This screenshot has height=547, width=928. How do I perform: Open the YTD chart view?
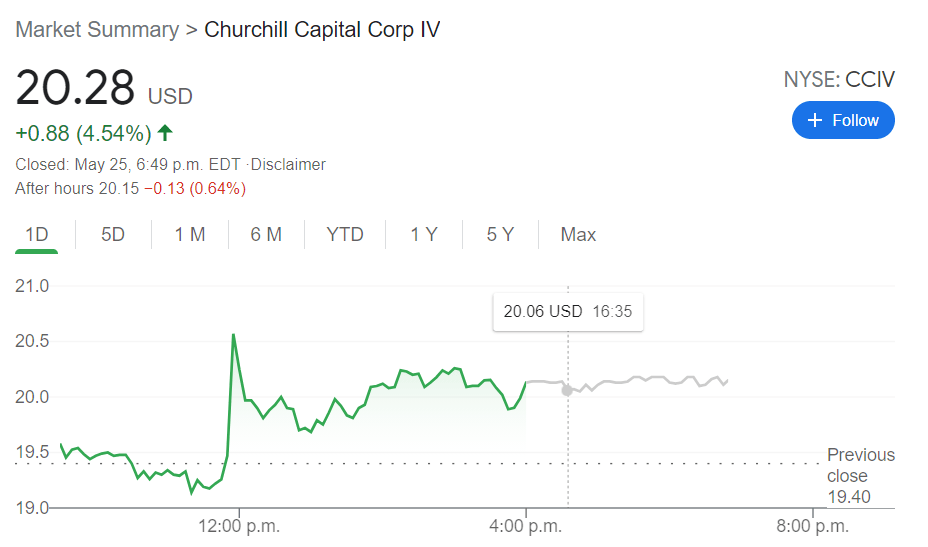pos(345,235)
